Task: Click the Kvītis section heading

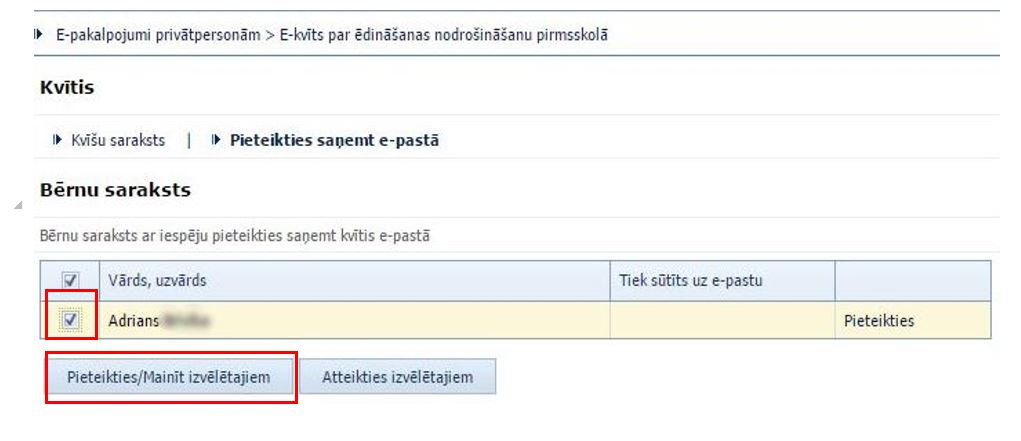Action: 67,87
